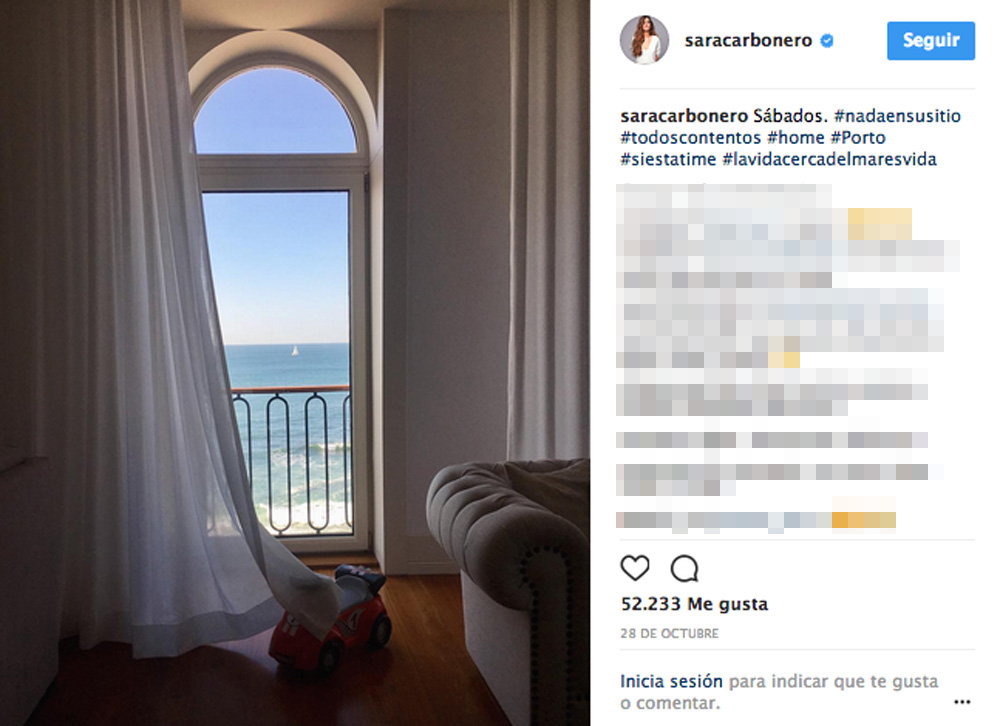
Task: Open the saracarbonero username in the header
Action: 748,40
